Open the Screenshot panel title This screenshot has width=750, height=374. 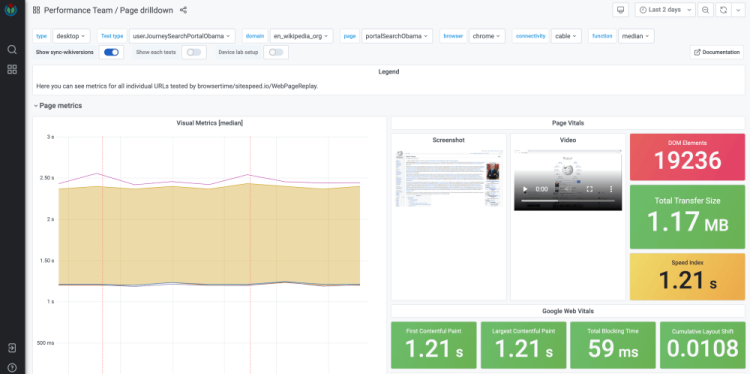(x=448, y=140)
